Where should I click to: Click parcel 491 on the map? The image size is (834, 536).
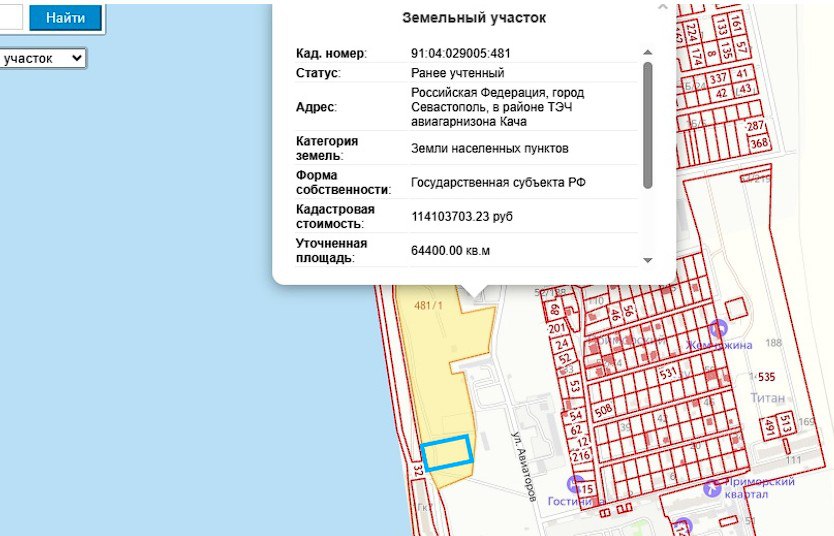click(x=770, y=425)
